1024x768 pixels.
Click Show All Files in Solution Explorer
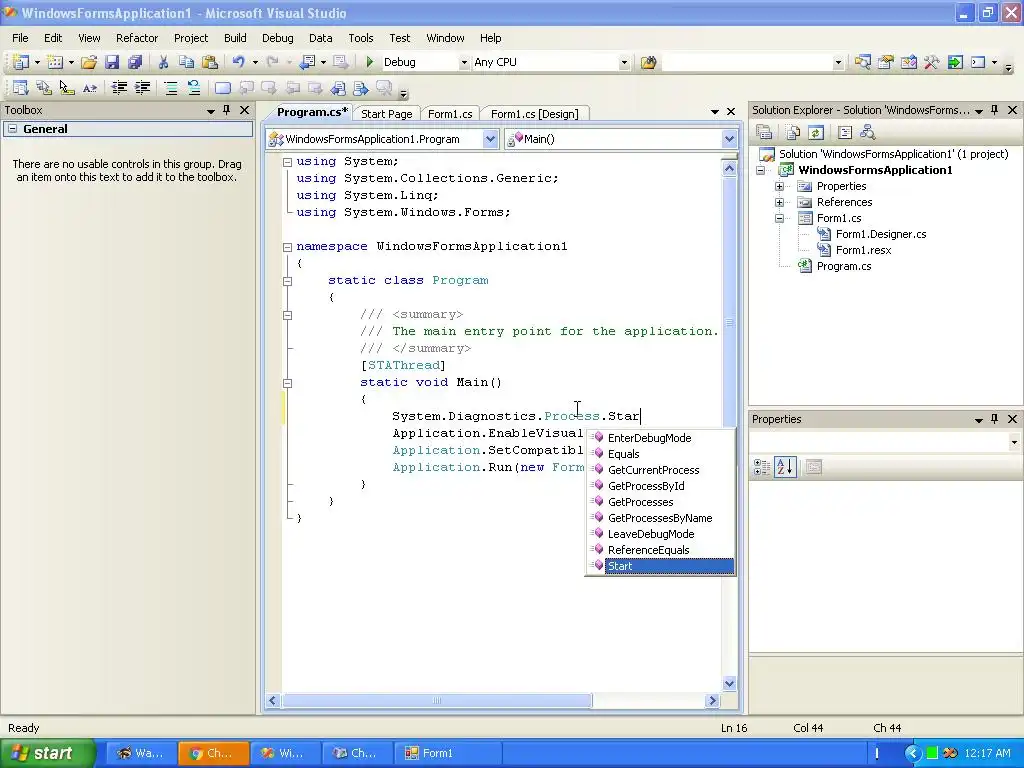pyautogui.click(x=793, y=133)
